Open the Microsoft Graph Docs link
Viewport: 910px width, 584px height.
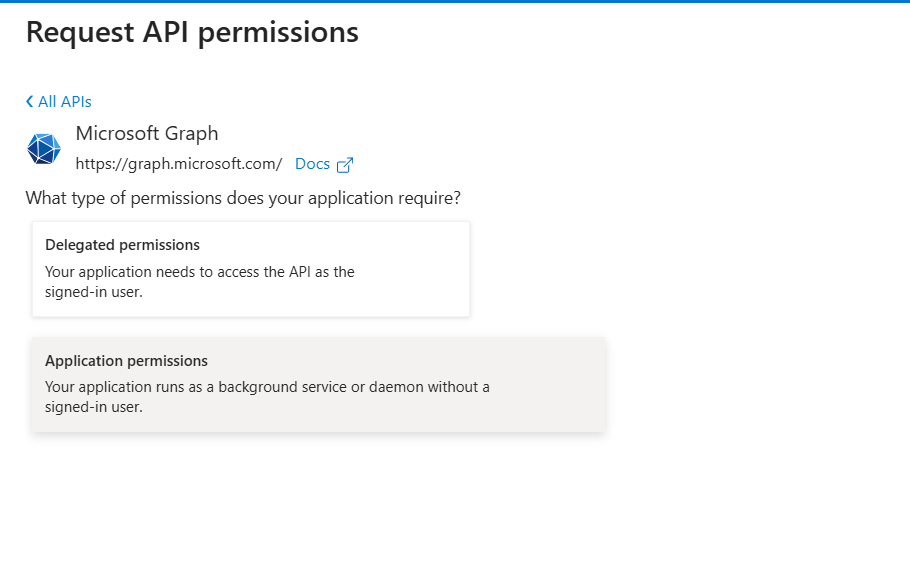coord(309,163)
